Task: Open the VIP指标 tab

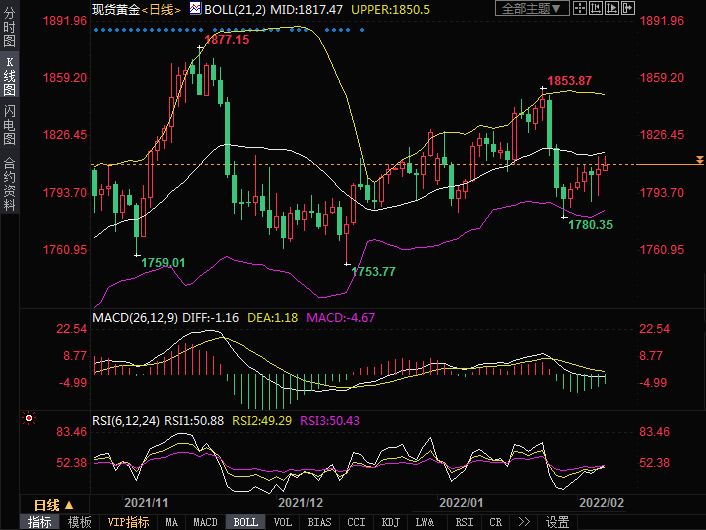Action: tap(128, 522)
